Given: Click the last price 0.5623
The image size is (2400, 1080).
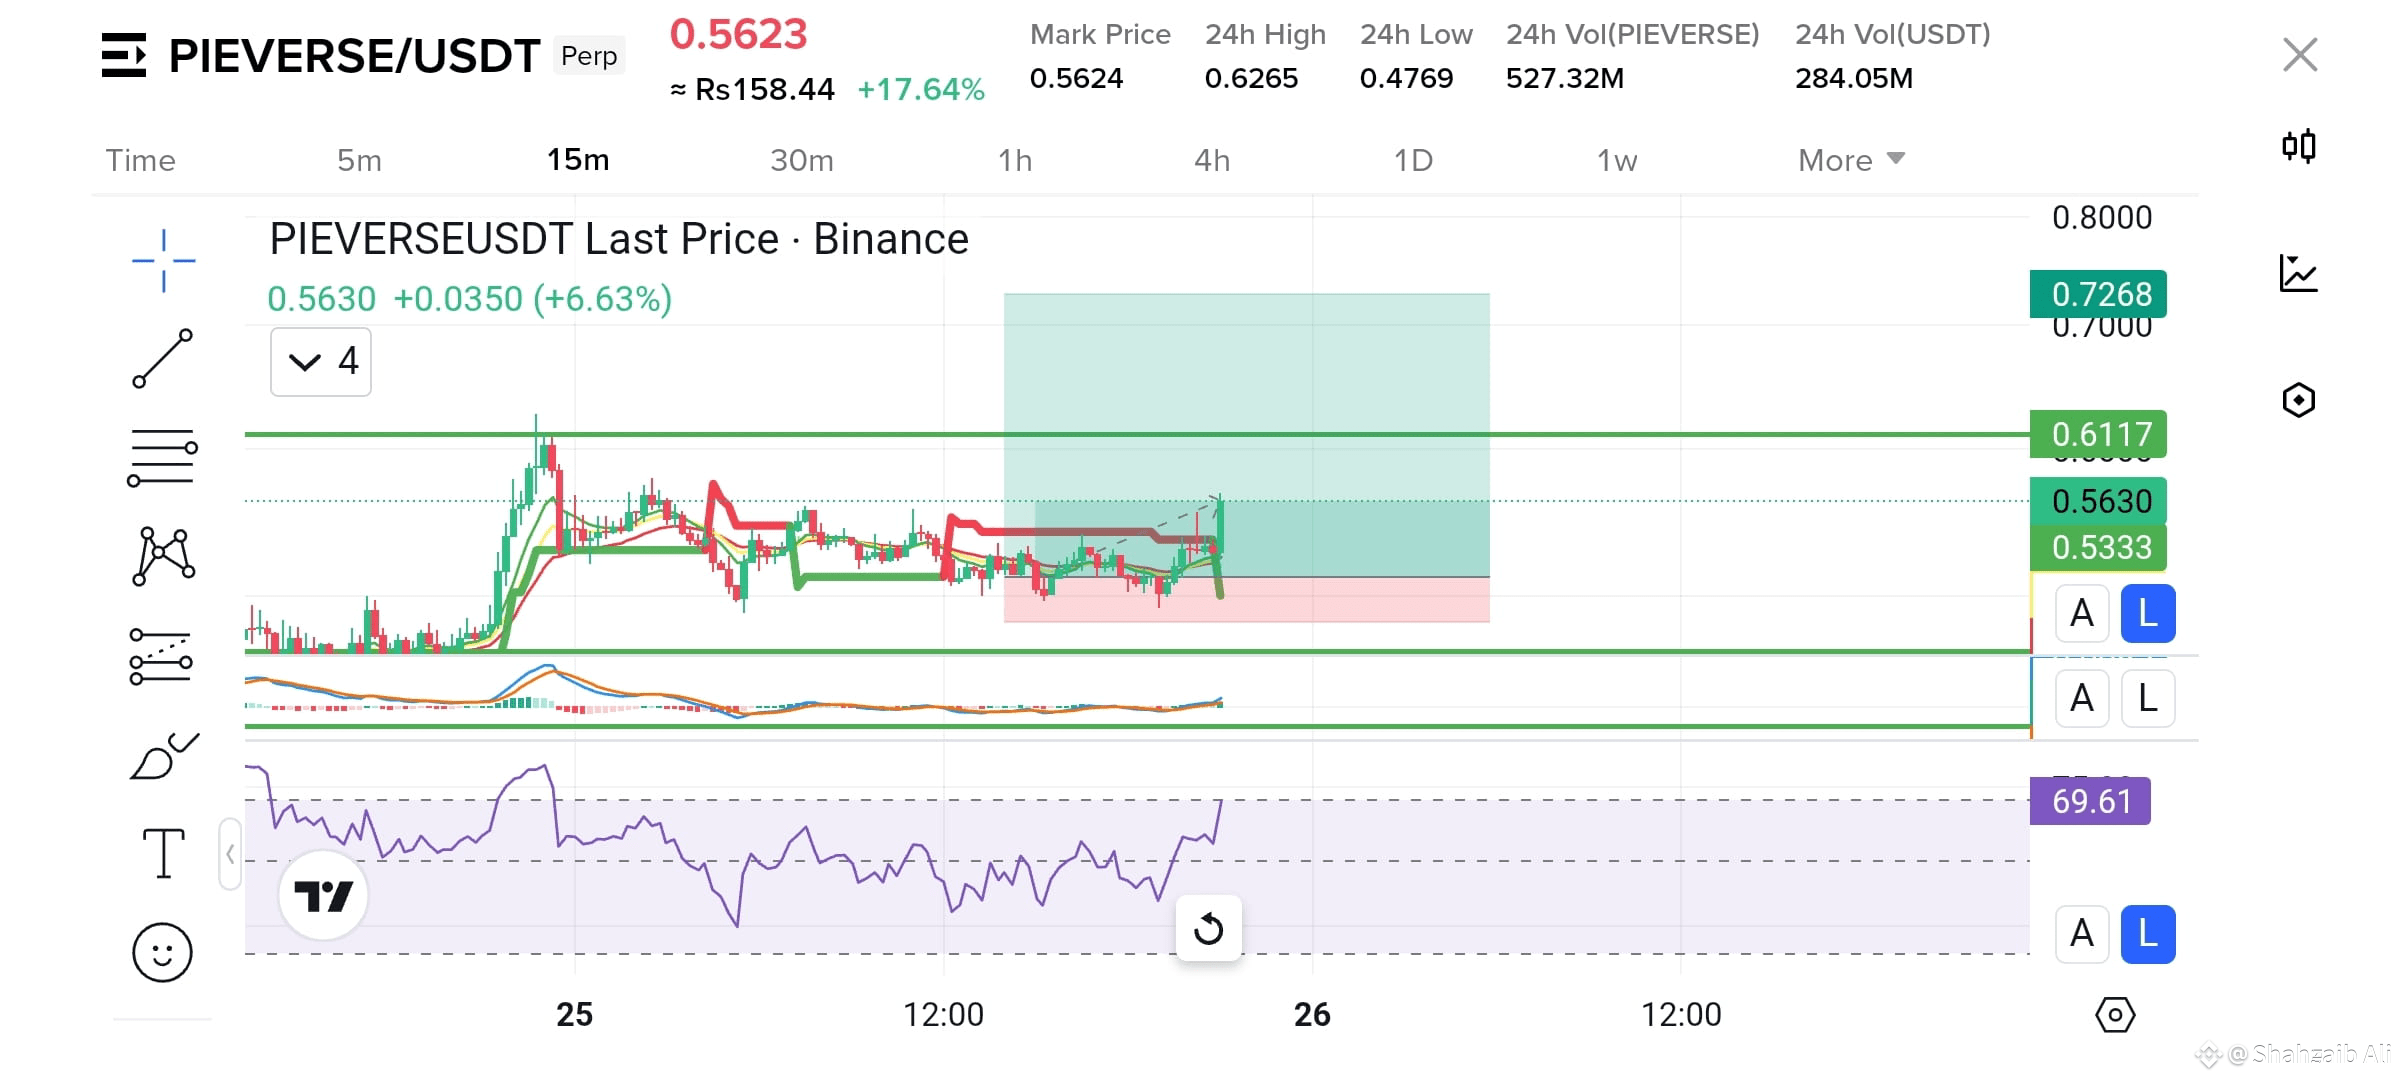Looking at the screenshot, I should pos(738,34).
